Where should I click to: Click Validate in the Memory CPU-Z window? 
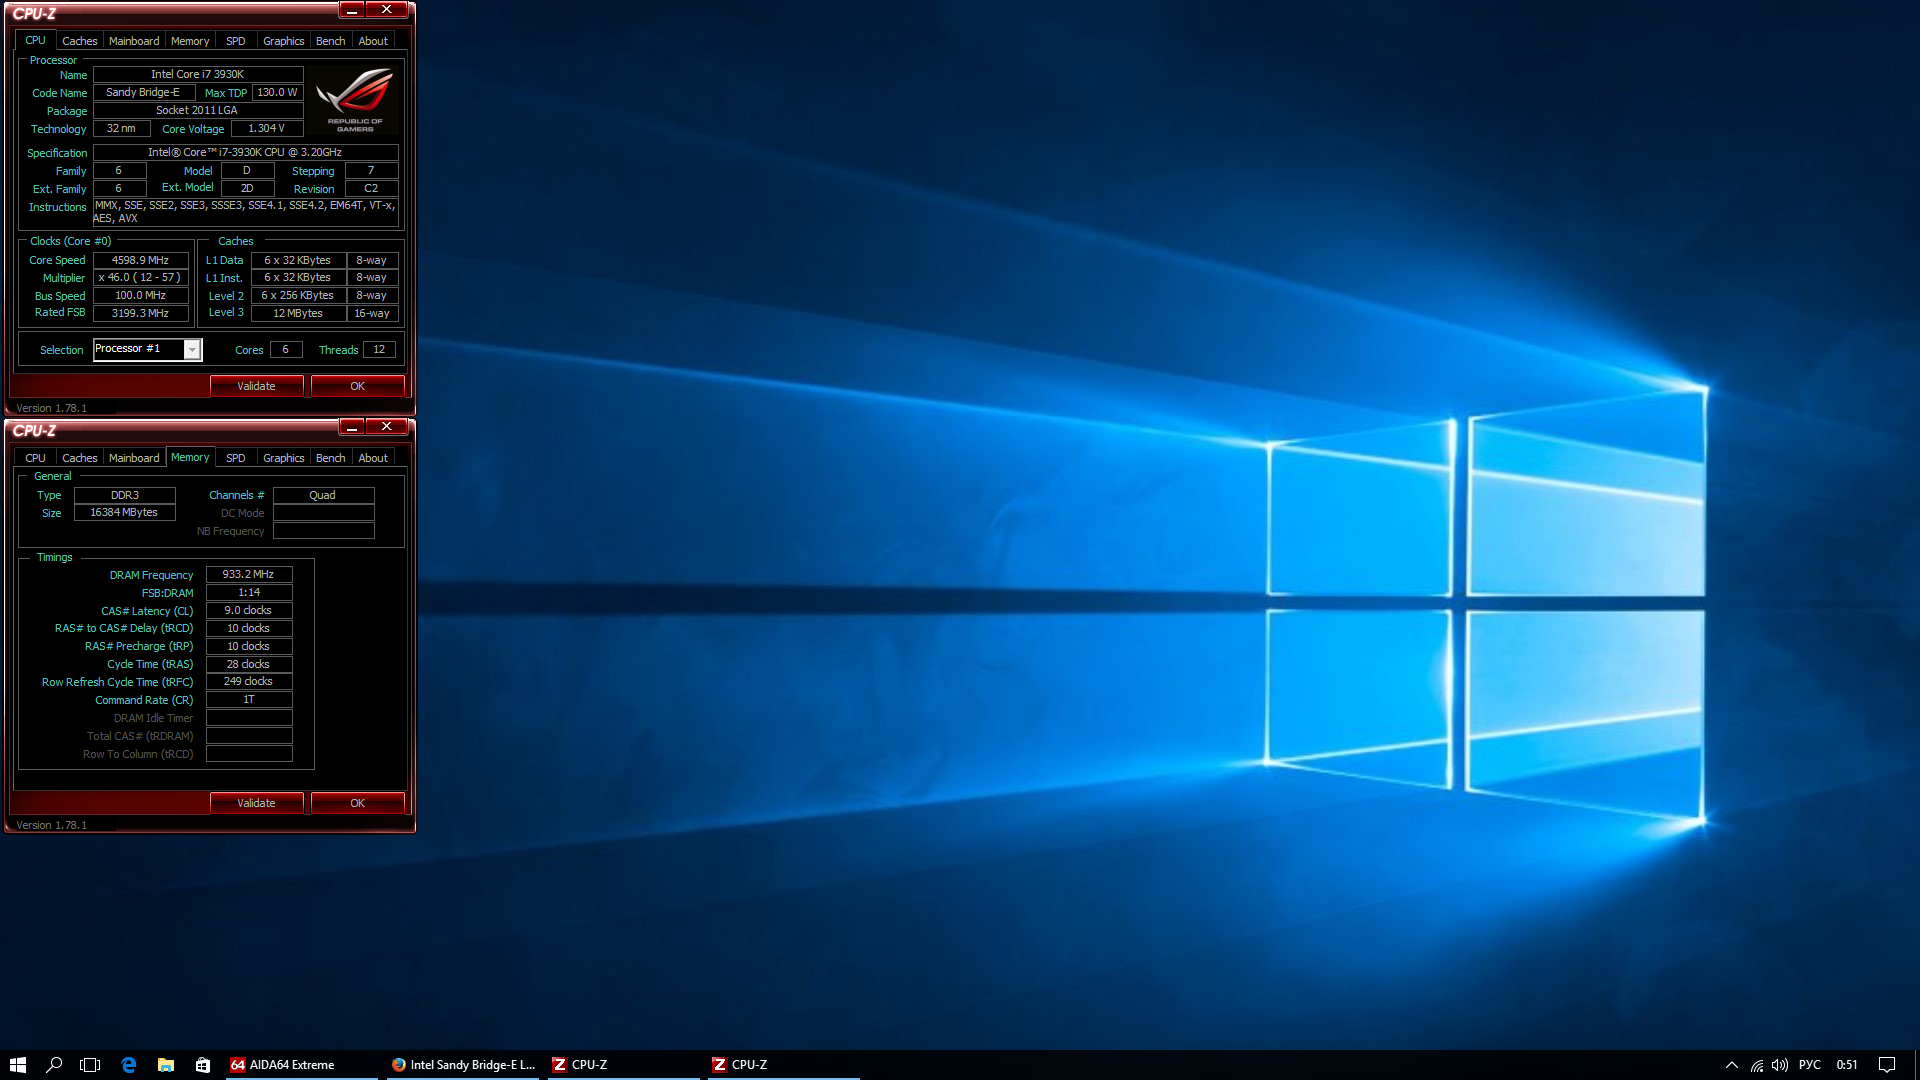tap(256, 803)
